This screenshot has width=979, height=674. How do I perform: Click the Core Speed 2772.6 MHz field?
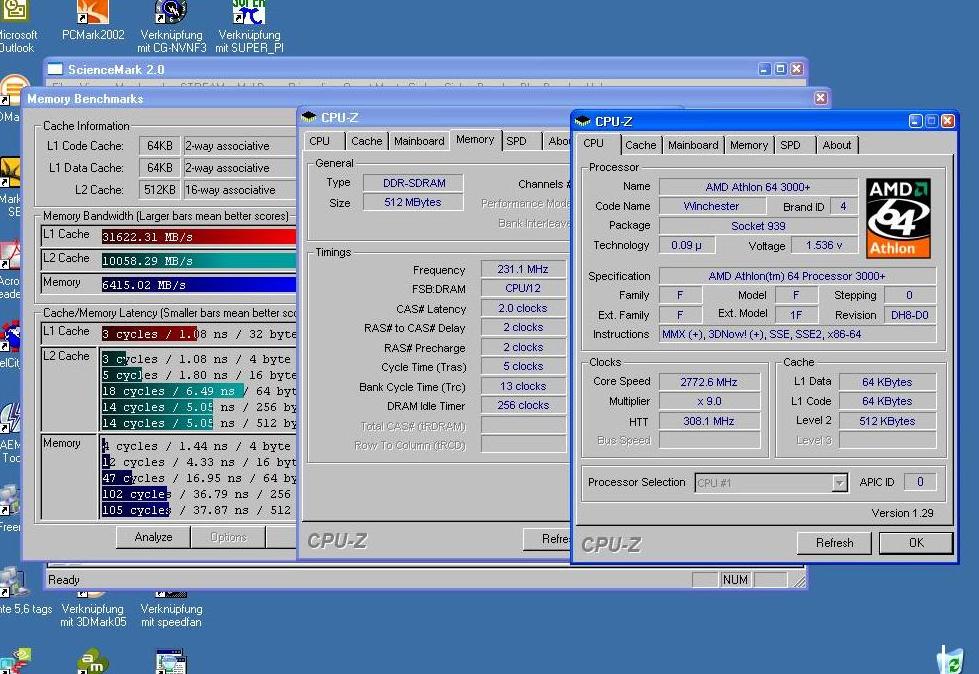[709, 382]
